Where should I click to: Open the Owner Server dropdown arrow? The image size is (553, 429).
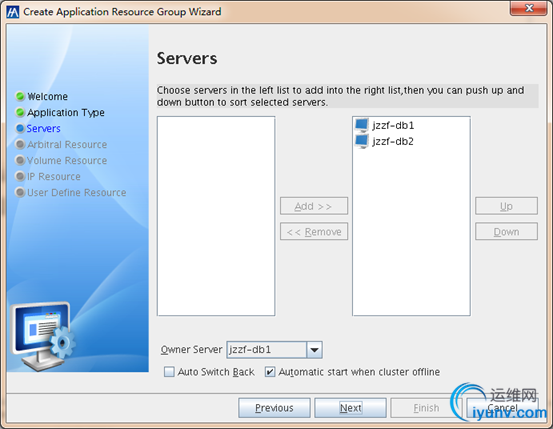click(314, 350)
